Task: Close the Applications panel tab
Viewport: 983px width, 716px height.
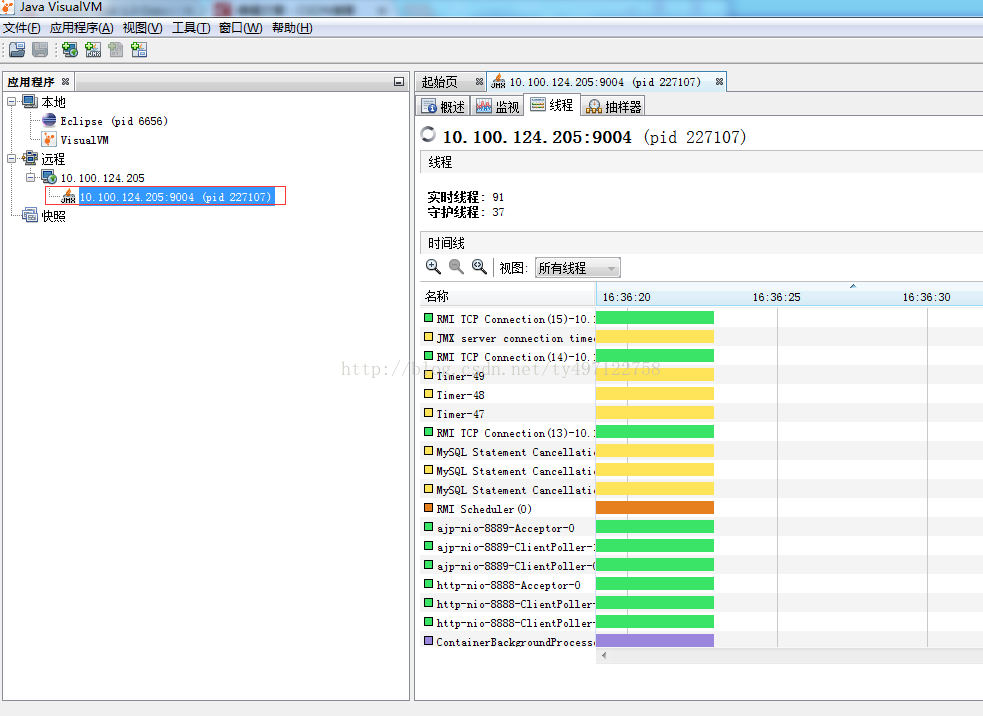Action: (65, 82)
